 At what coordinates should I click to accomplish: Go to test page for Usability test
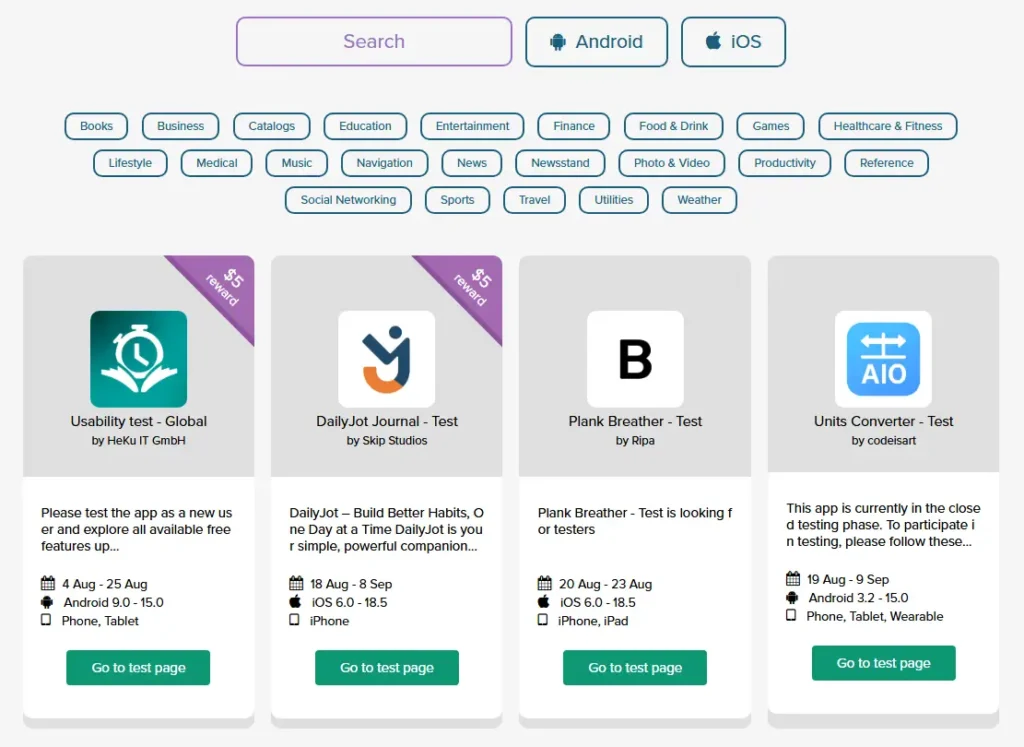pos(138,667)
